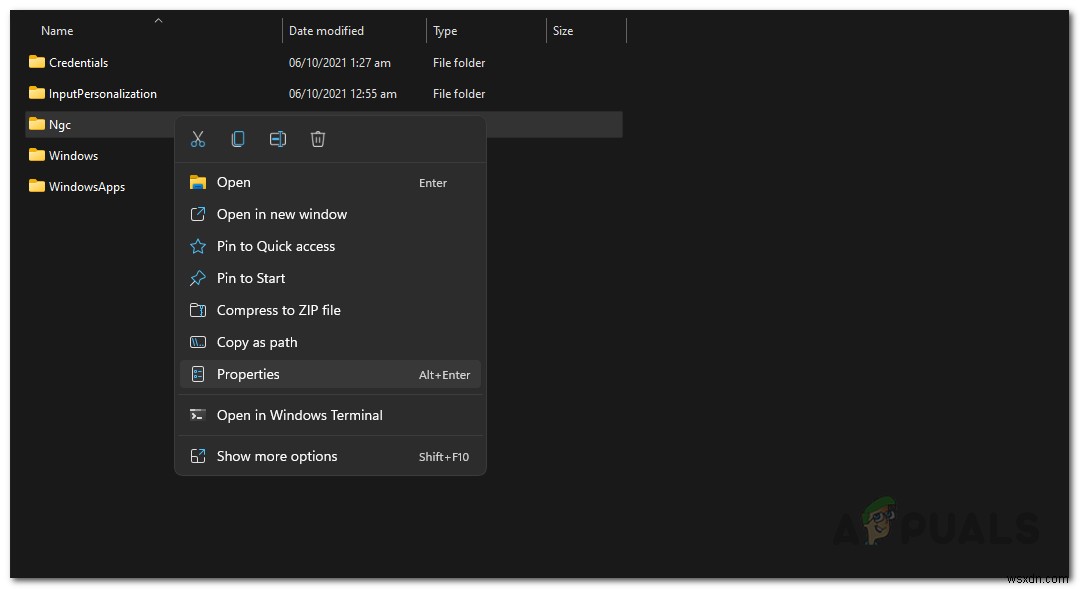Select the InputPersonalization folder name
The image size is (1080, 589).
click(x=103, y=94)
